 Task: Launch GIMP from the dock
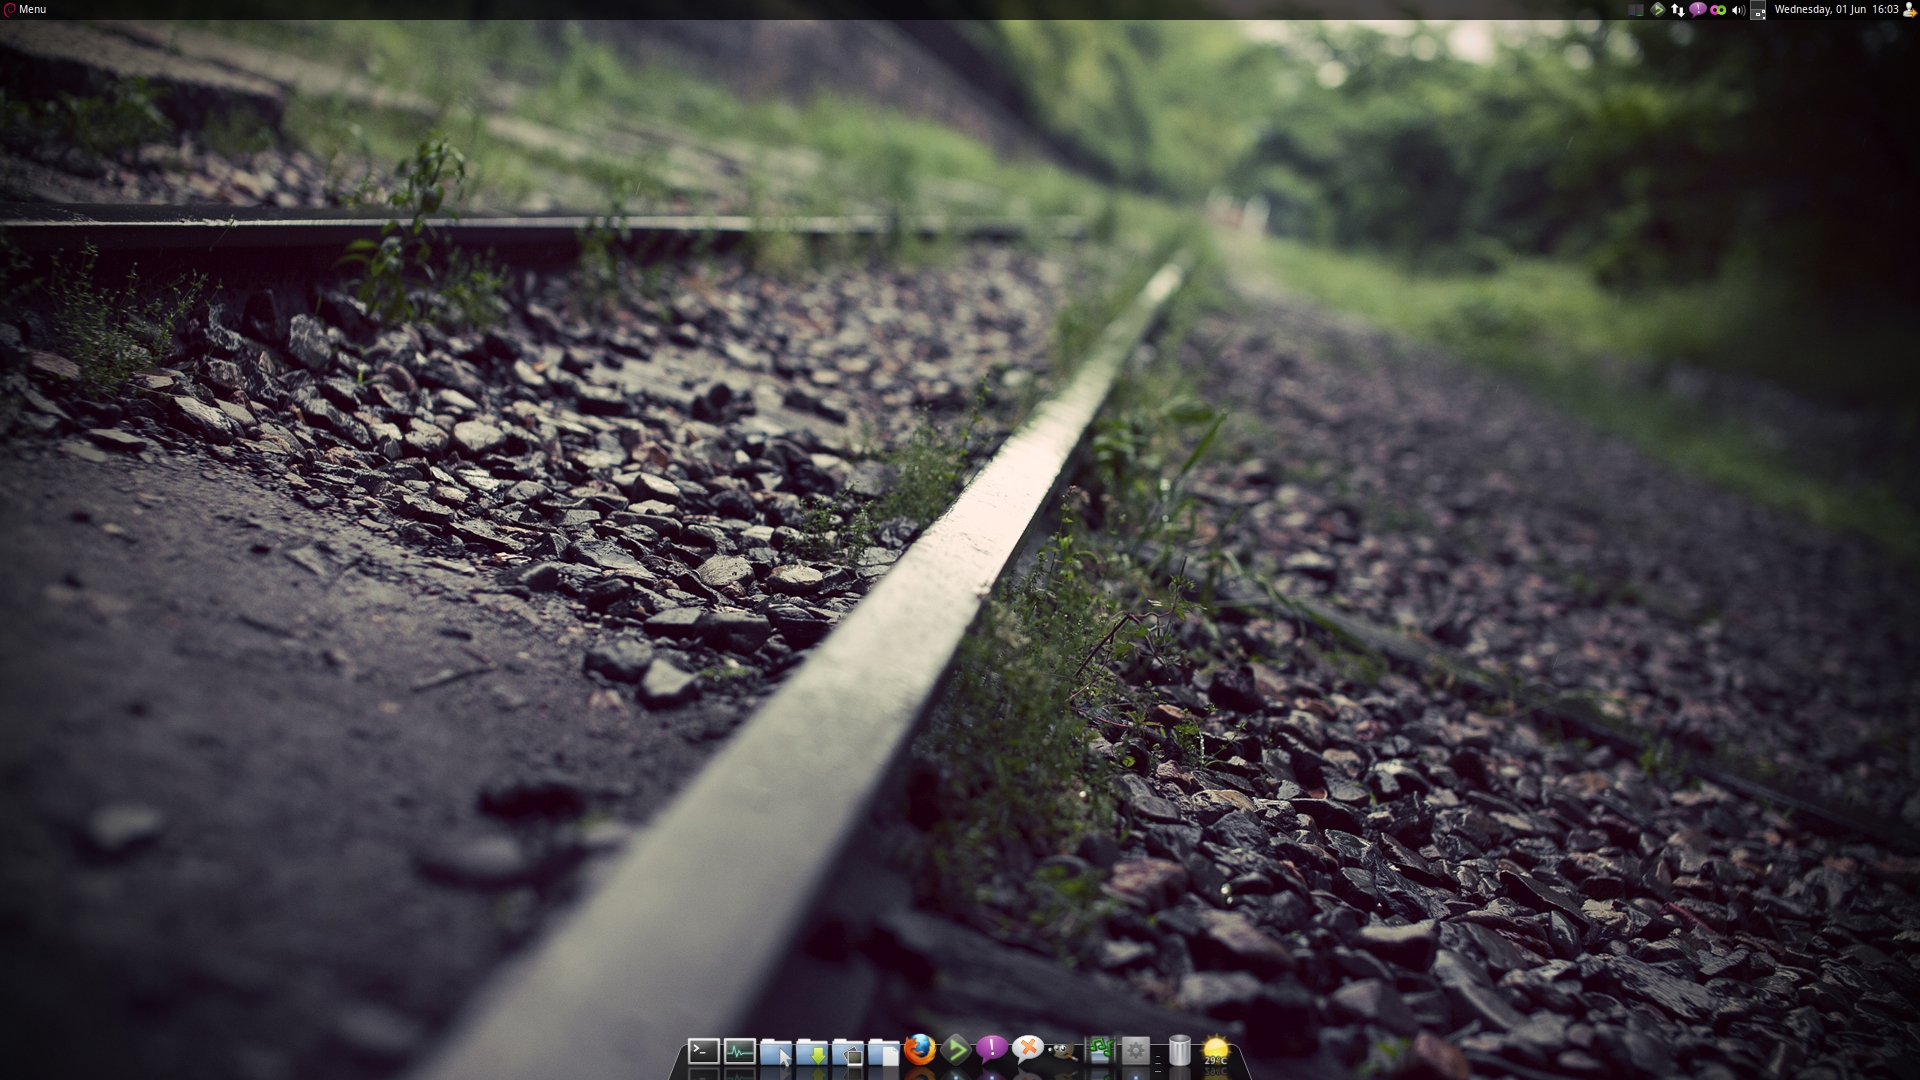1063,1051
